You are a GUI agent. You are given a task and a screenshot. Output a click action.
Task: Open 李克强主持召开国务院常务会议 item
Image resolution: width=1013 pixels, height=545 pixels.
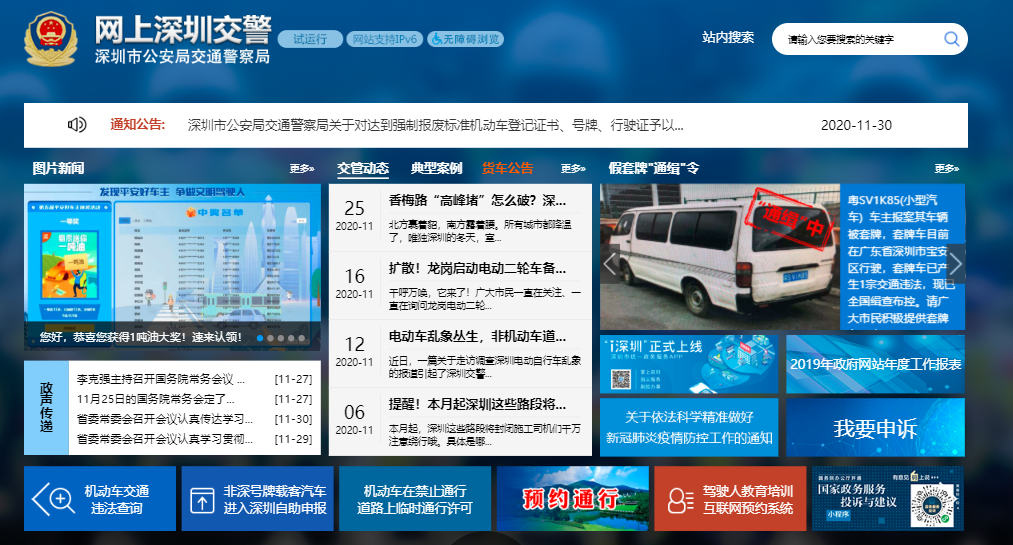point(161,380)
